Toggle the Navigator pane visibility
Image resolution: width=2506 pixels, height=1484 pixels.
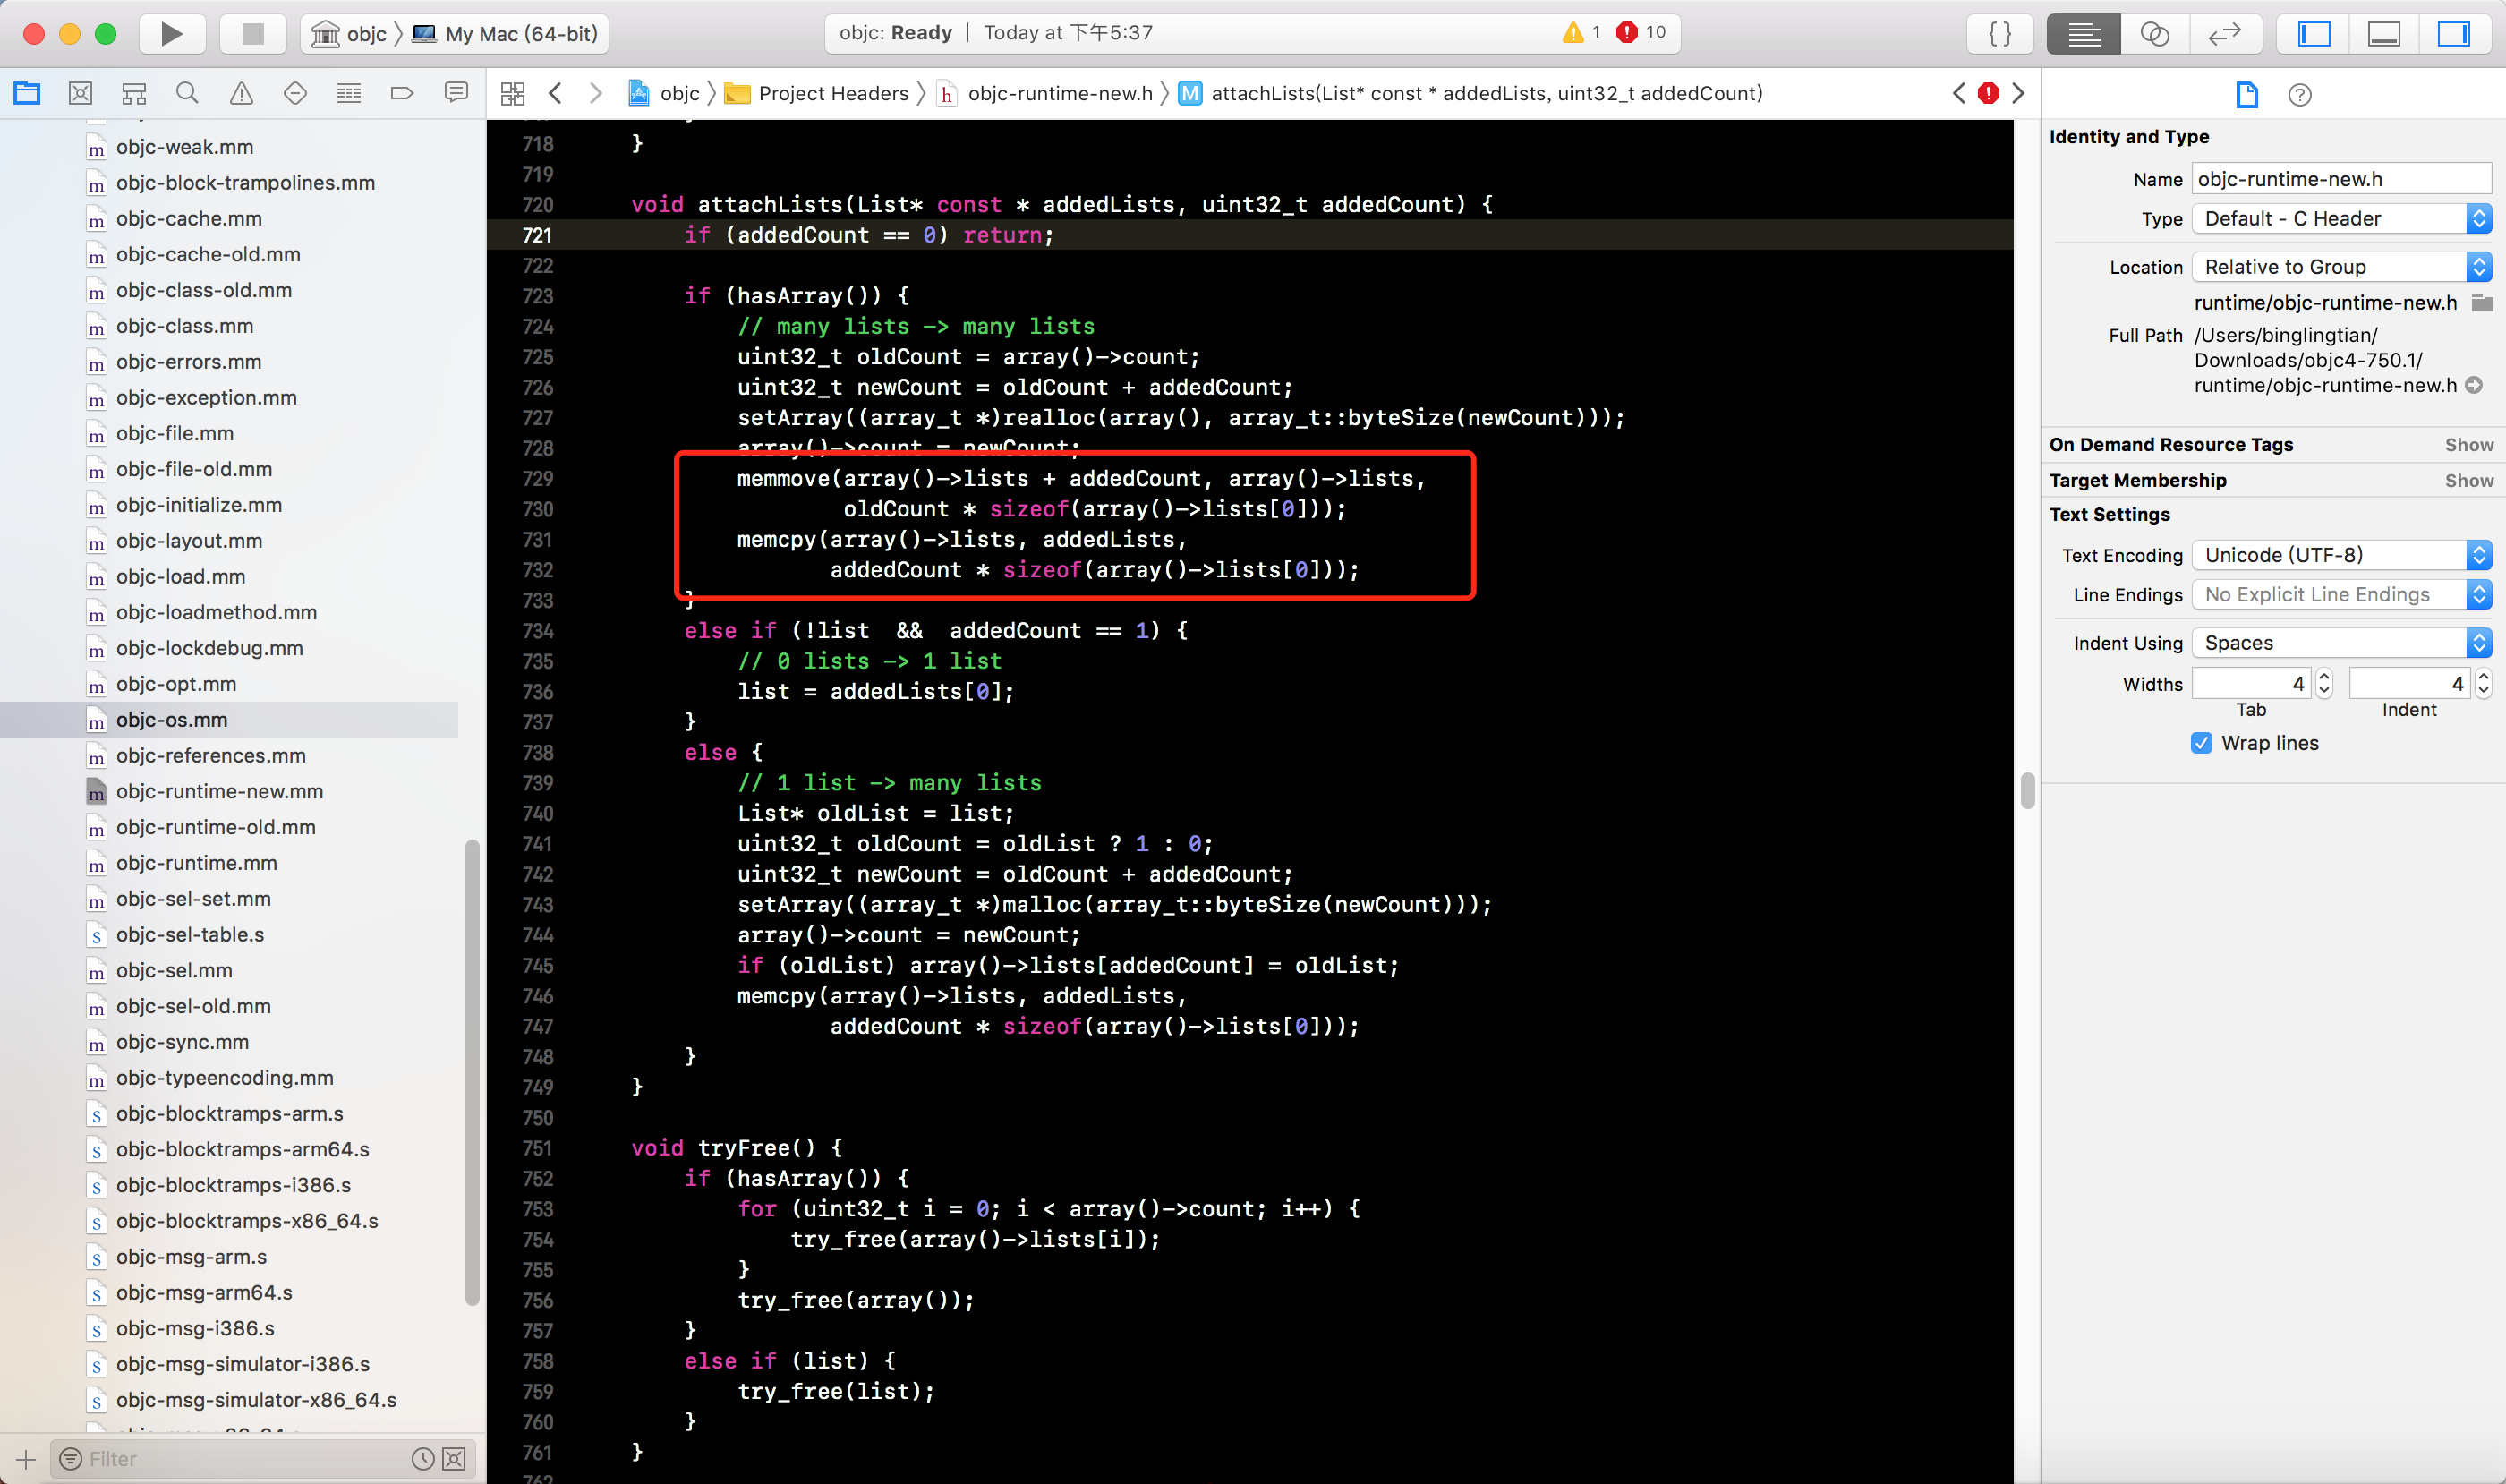pyautogui.click(x=2314, y=34)
